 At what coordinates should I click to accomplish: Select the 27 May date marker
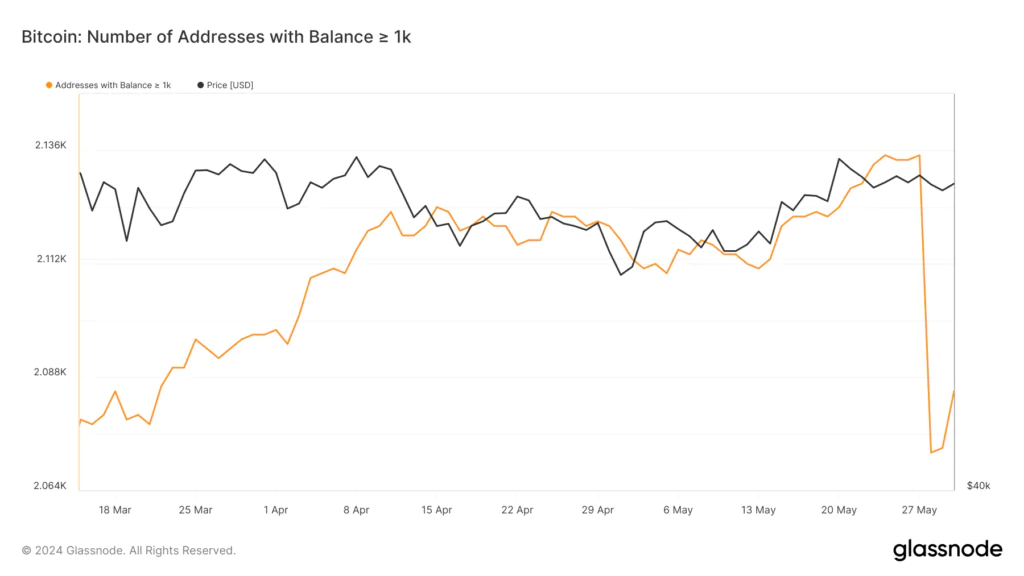click(x=919, y=510)
